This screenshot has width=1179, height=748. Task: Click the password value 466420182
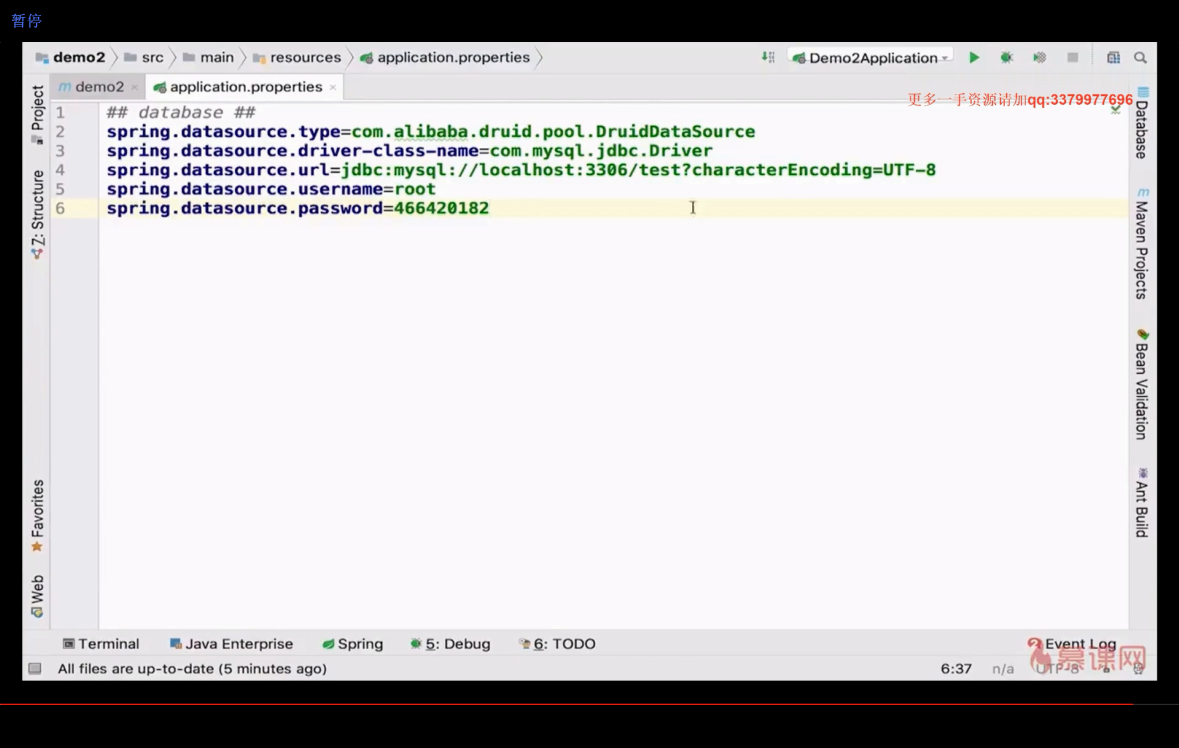click(x=441, y=208)
